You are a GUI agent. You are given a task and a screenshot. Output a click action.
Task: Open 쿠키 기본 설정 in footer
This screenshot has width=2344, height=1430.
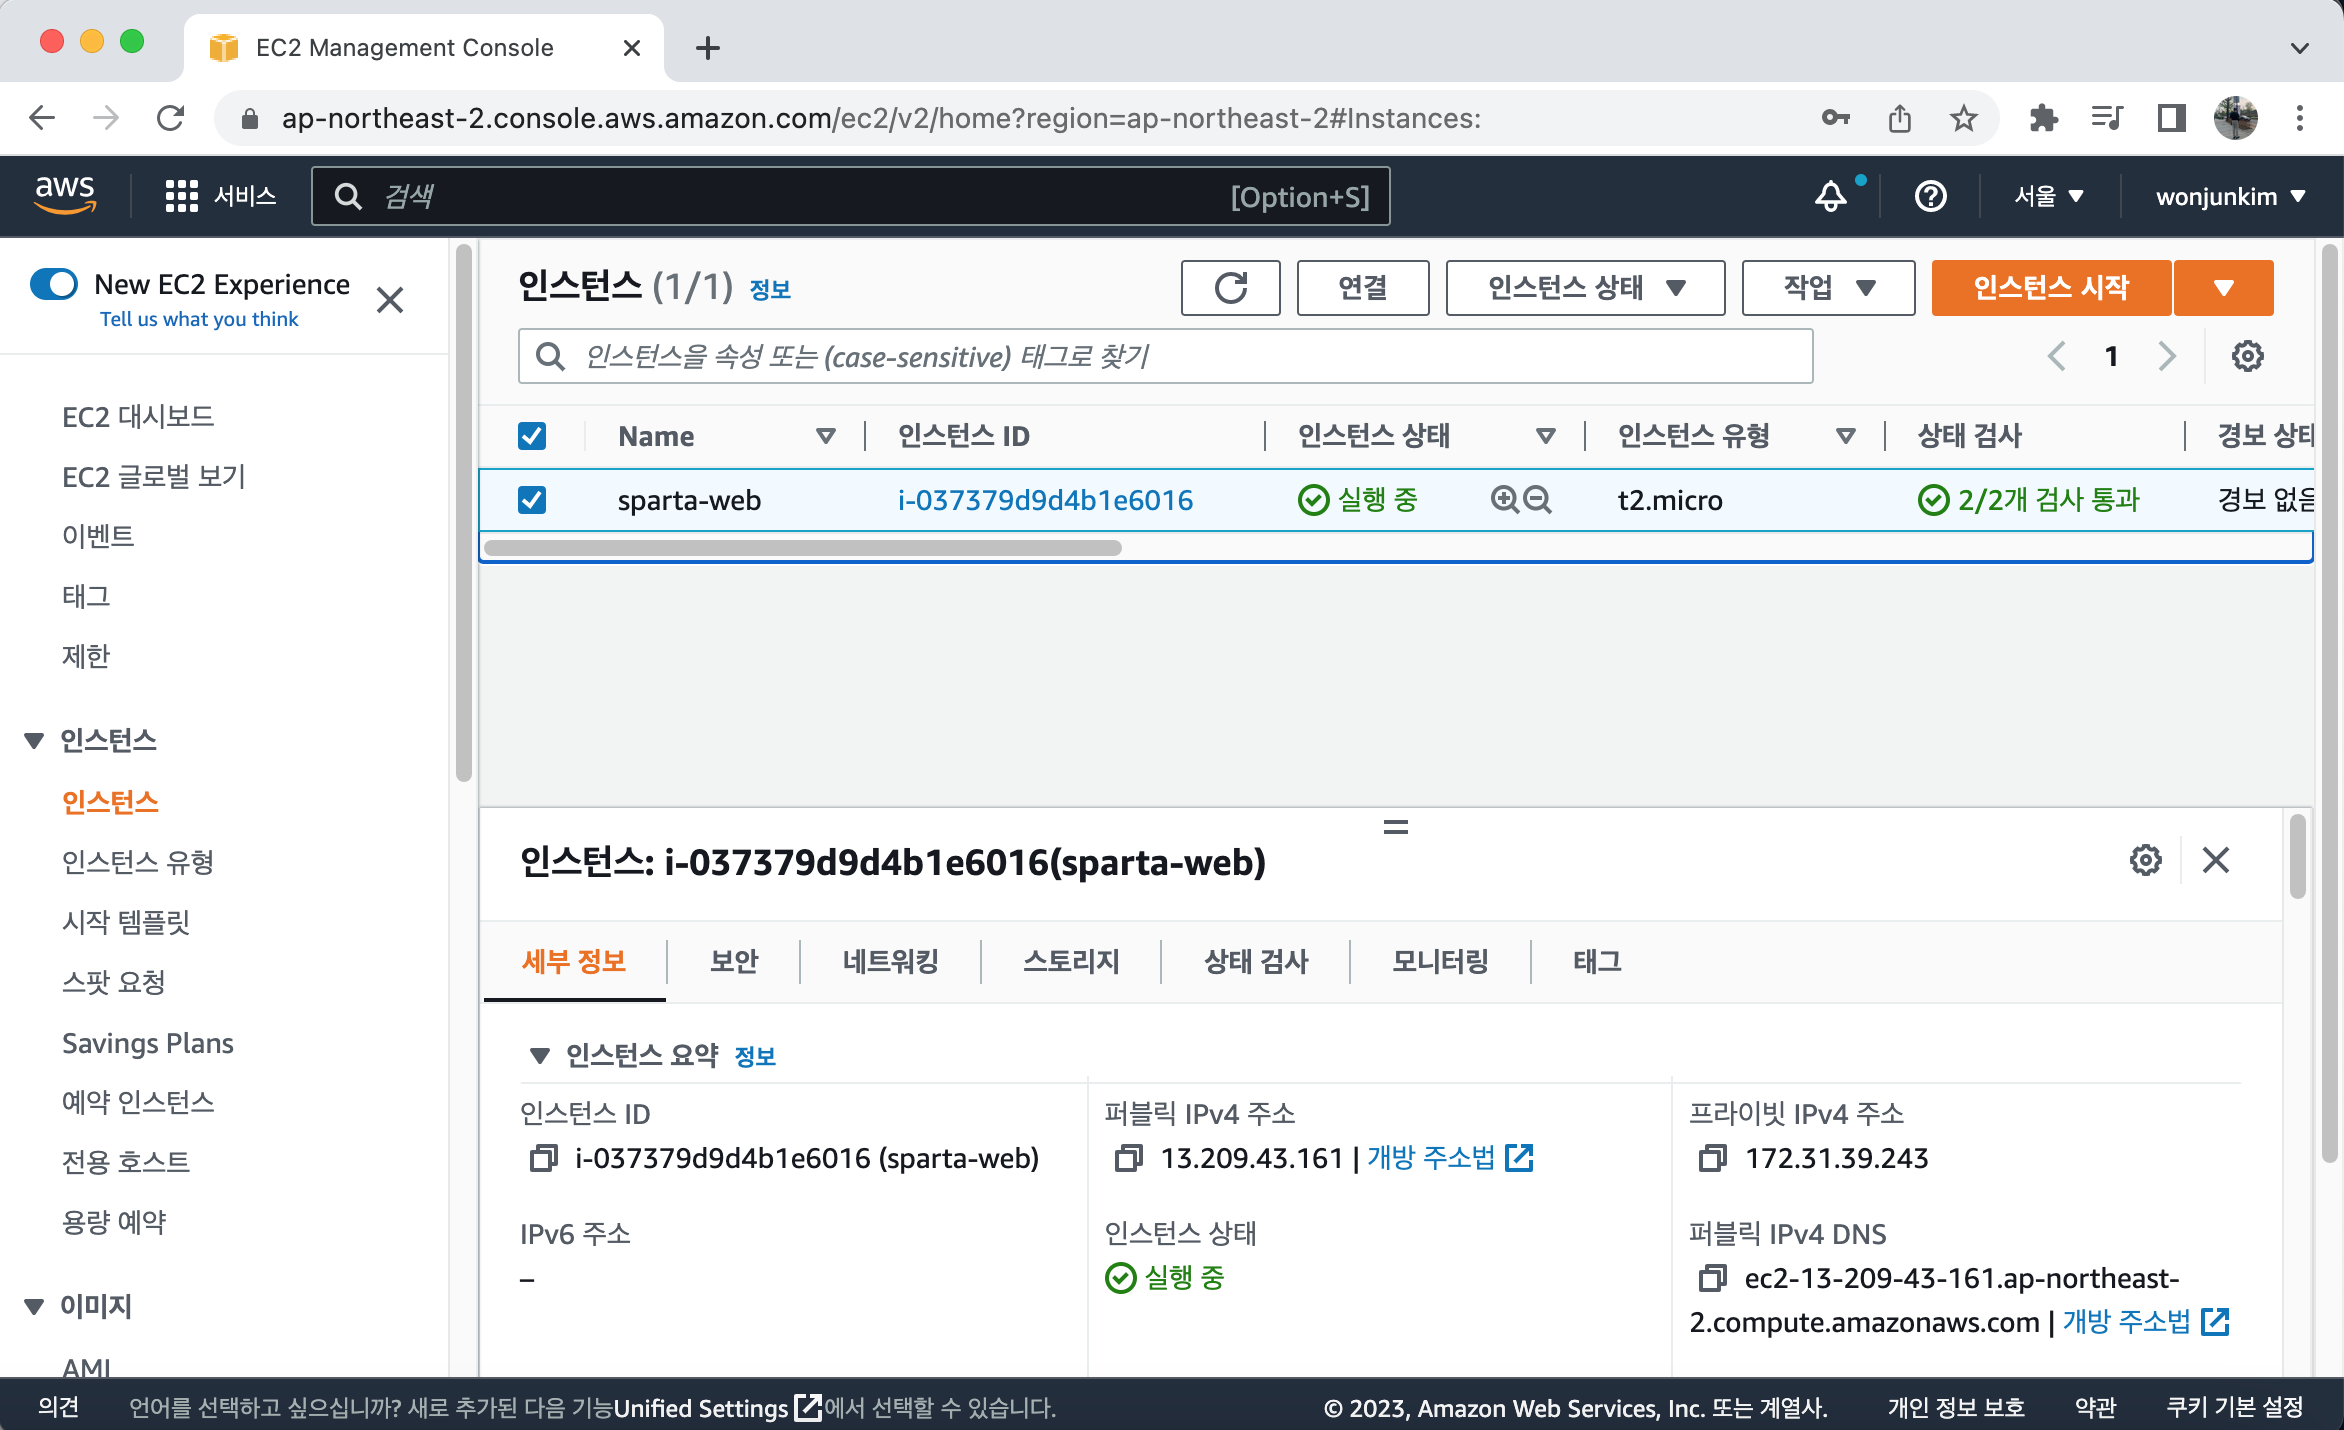pyautogui.click(x=2234, y=1407)
